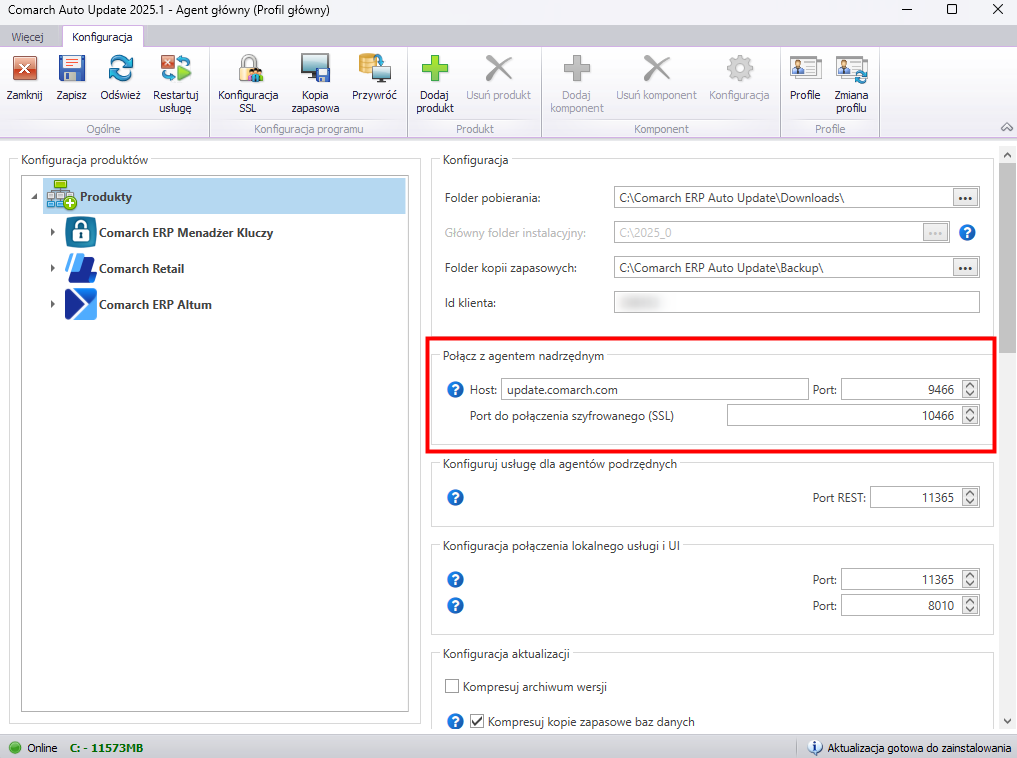Click the Host input field
This screenshot has width=1017, height=758.
[x=653, y=389]
